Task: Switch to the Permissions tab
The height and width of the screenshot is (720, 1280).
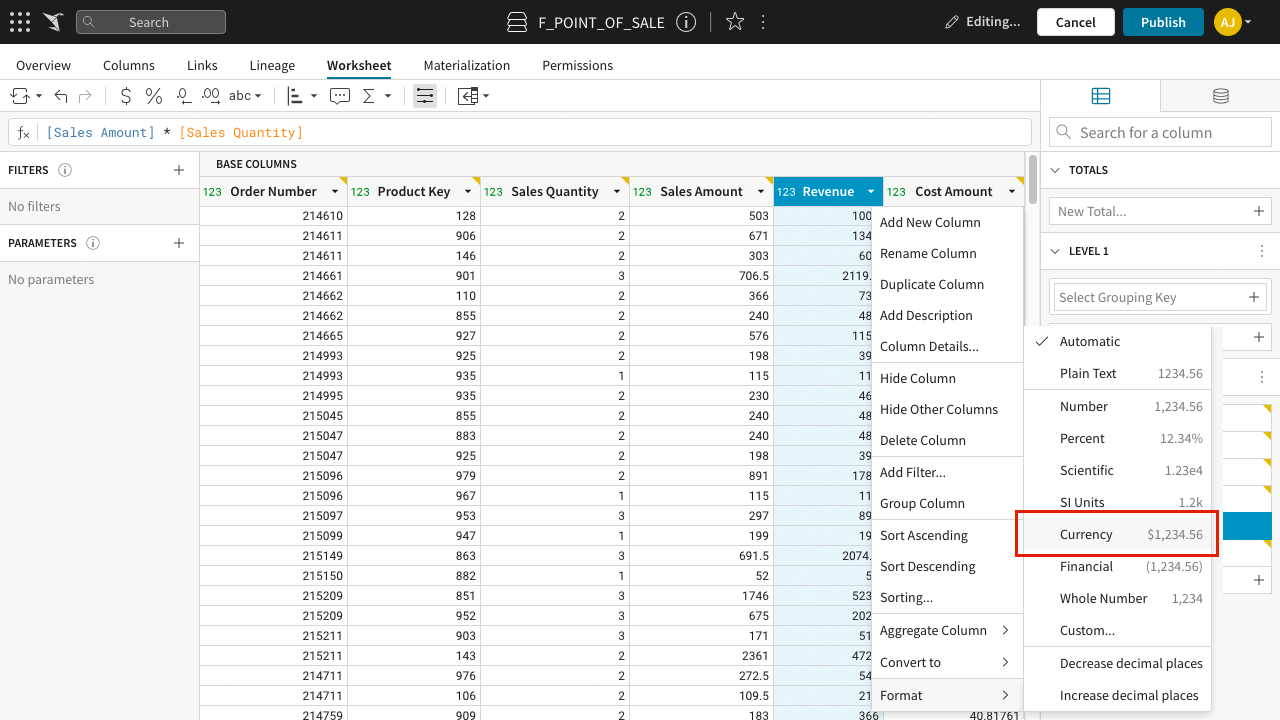Action: 578,65
